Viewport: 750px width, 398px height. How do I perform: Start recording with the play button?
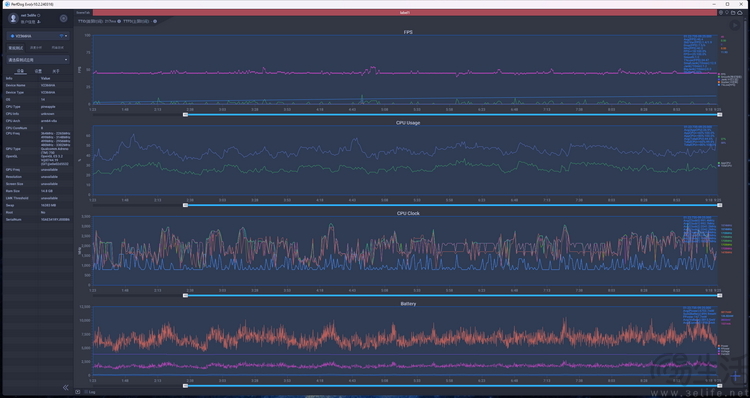click(734, 25)
